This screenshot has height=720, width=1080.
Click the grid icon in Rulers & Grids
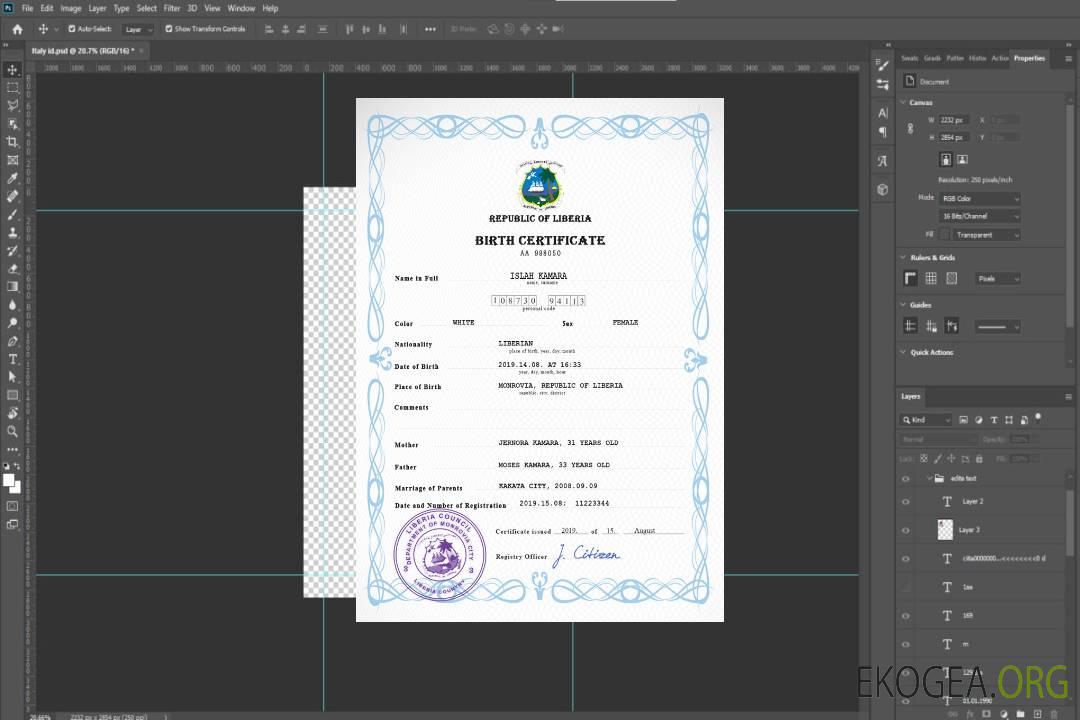(x=931, y=278)
